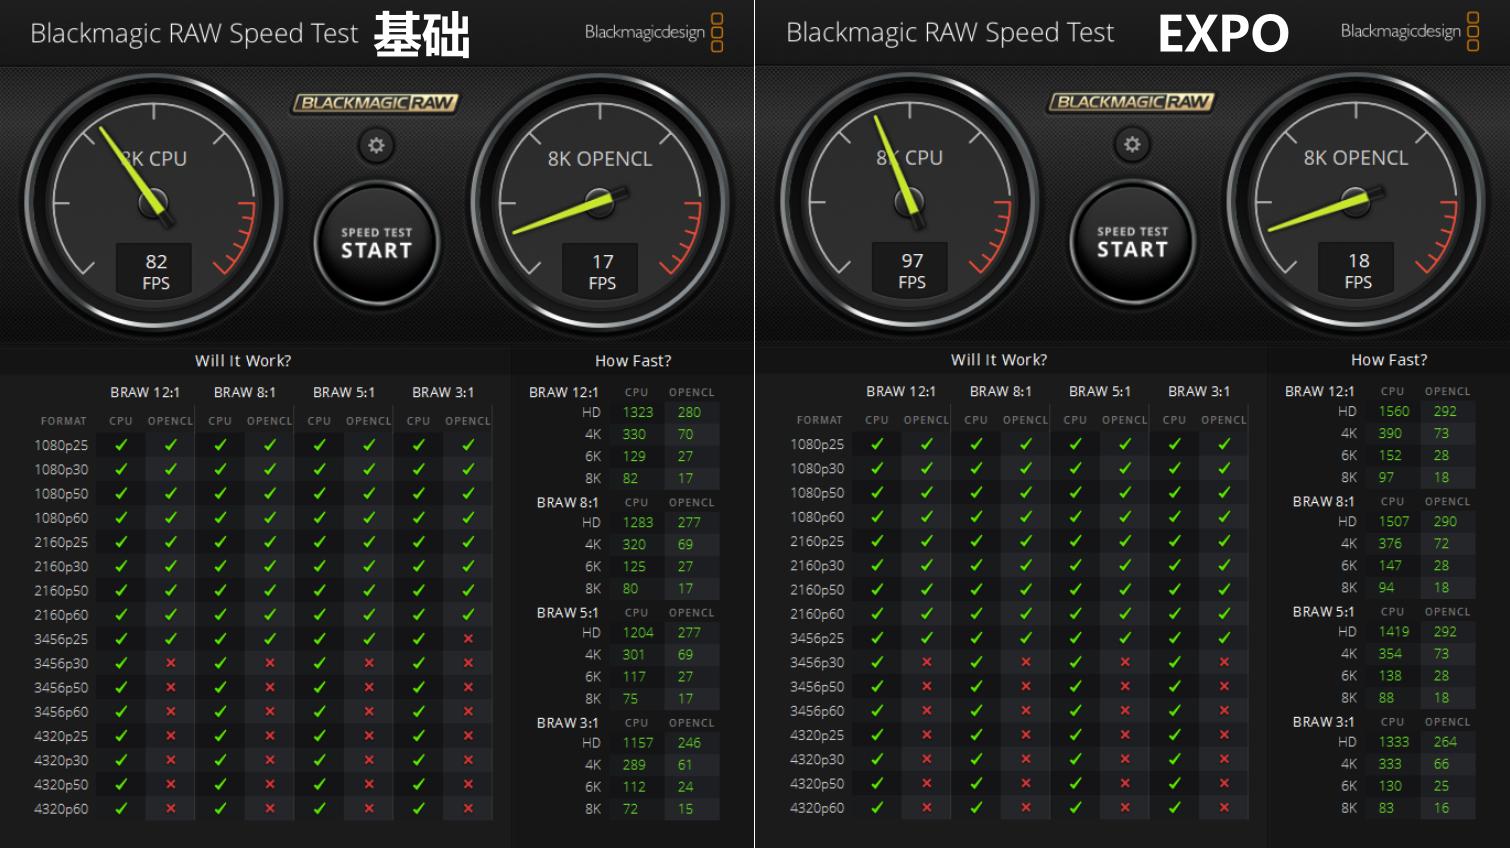Open the settings gear in the EXPO window
Screen dimensions: 1510x848
[x=1132, y=145]
